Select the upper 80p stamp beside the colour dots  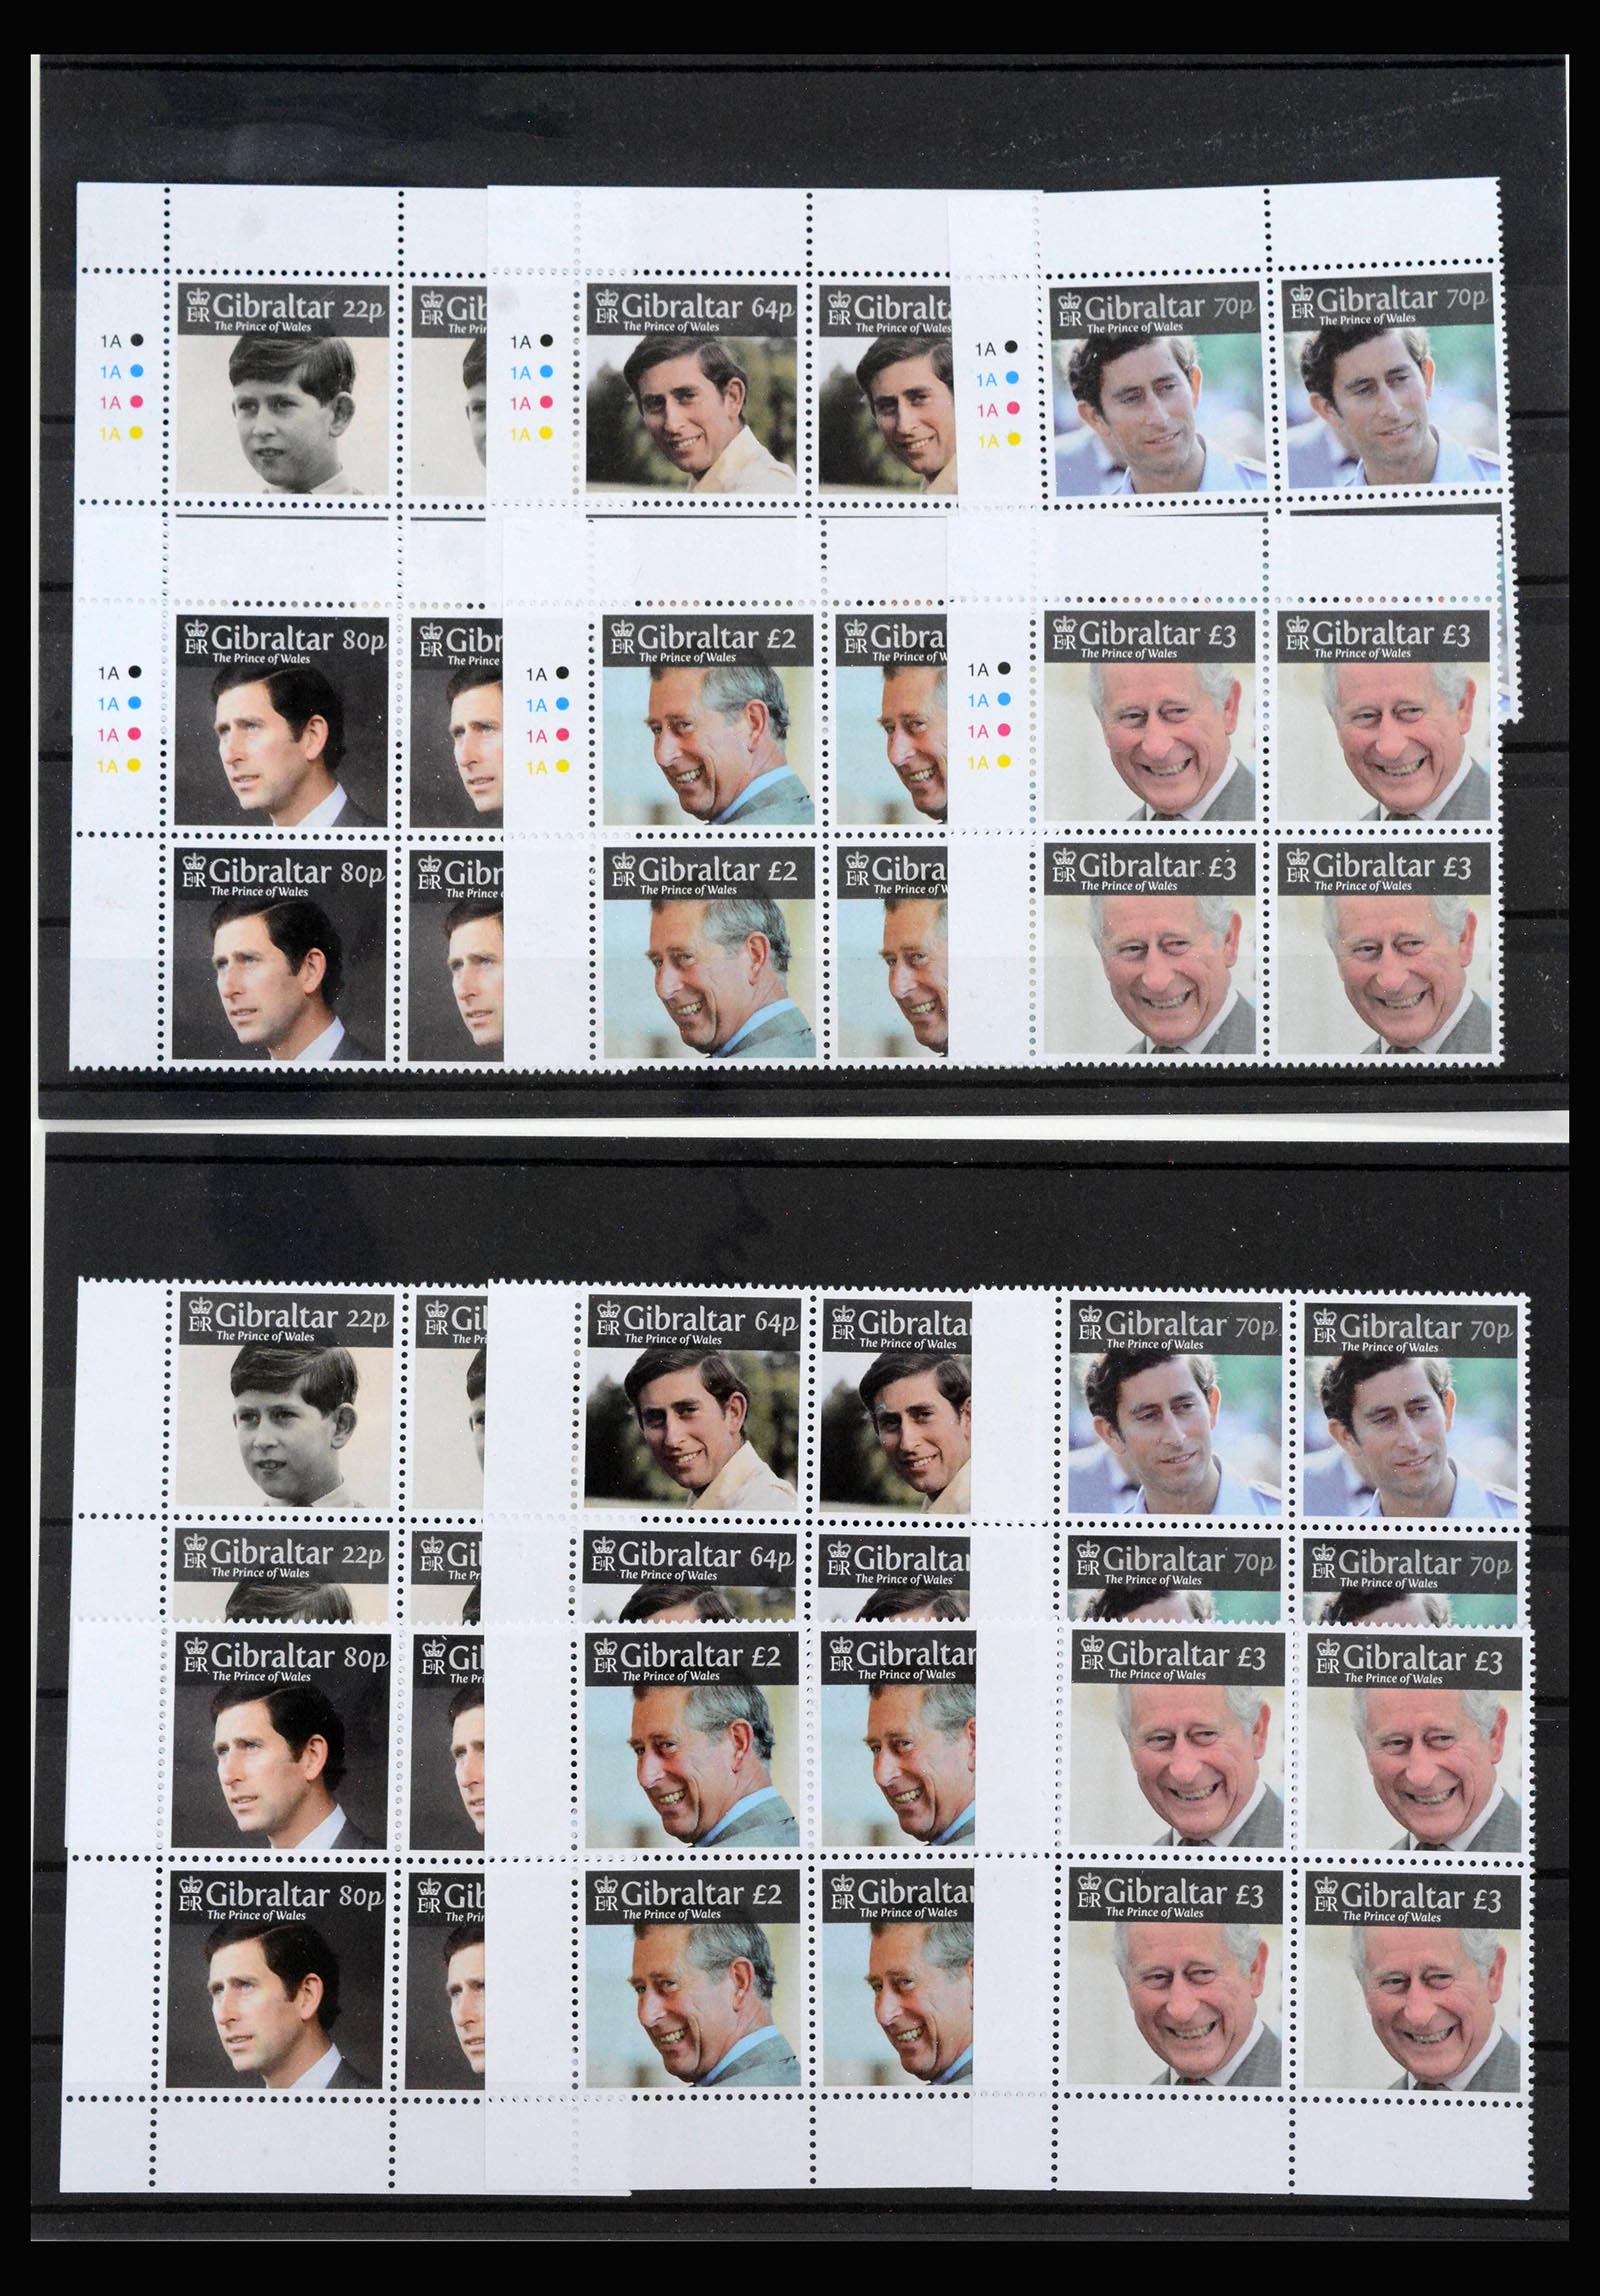pyautogui.click(x=283, y=720)
